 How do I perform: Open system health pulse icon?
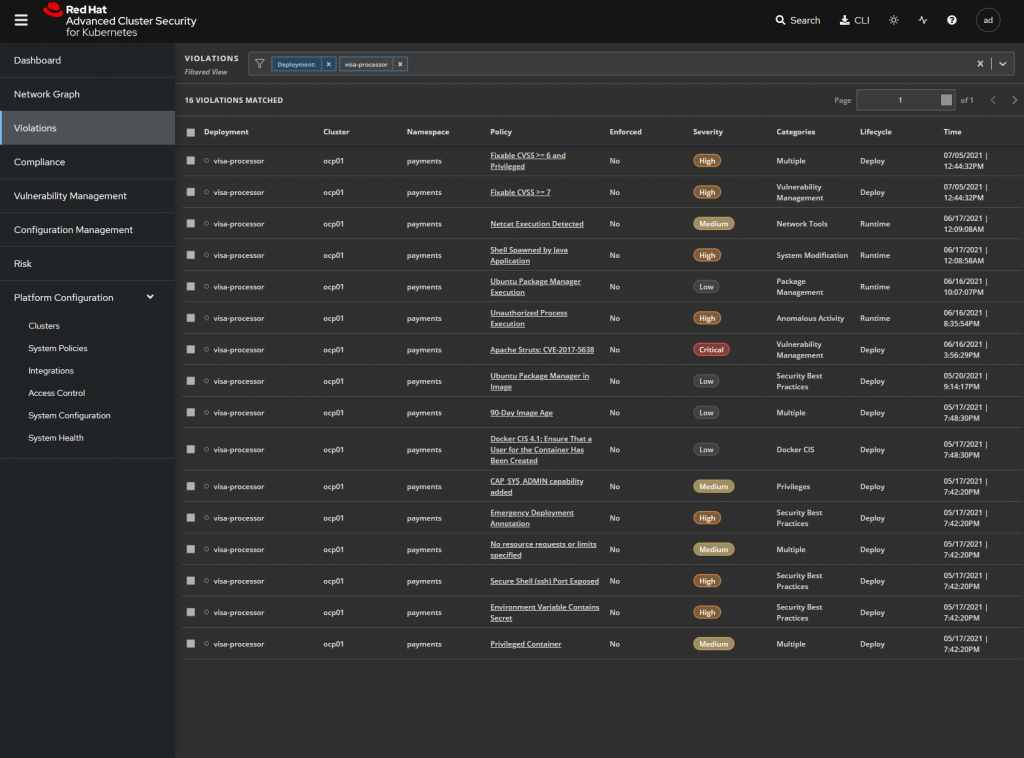point(922,20)
